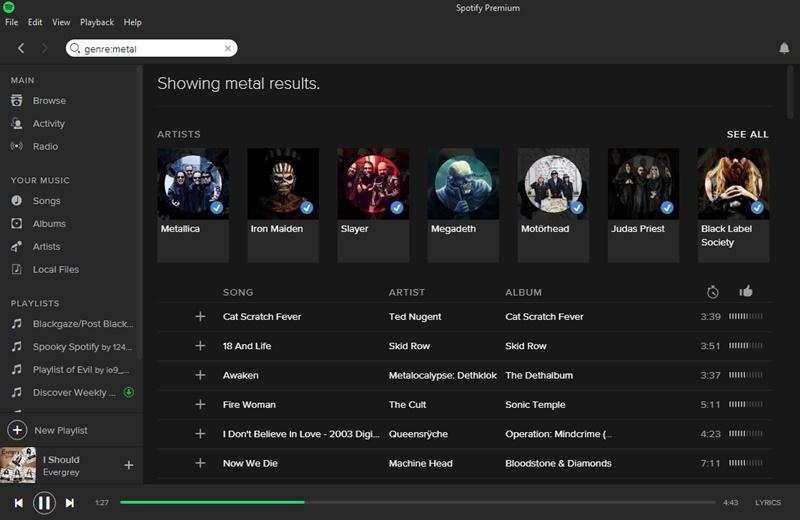The image size is (800, 520).
Task: Open artist Ted Nugent link
Action: click(415, 316)
